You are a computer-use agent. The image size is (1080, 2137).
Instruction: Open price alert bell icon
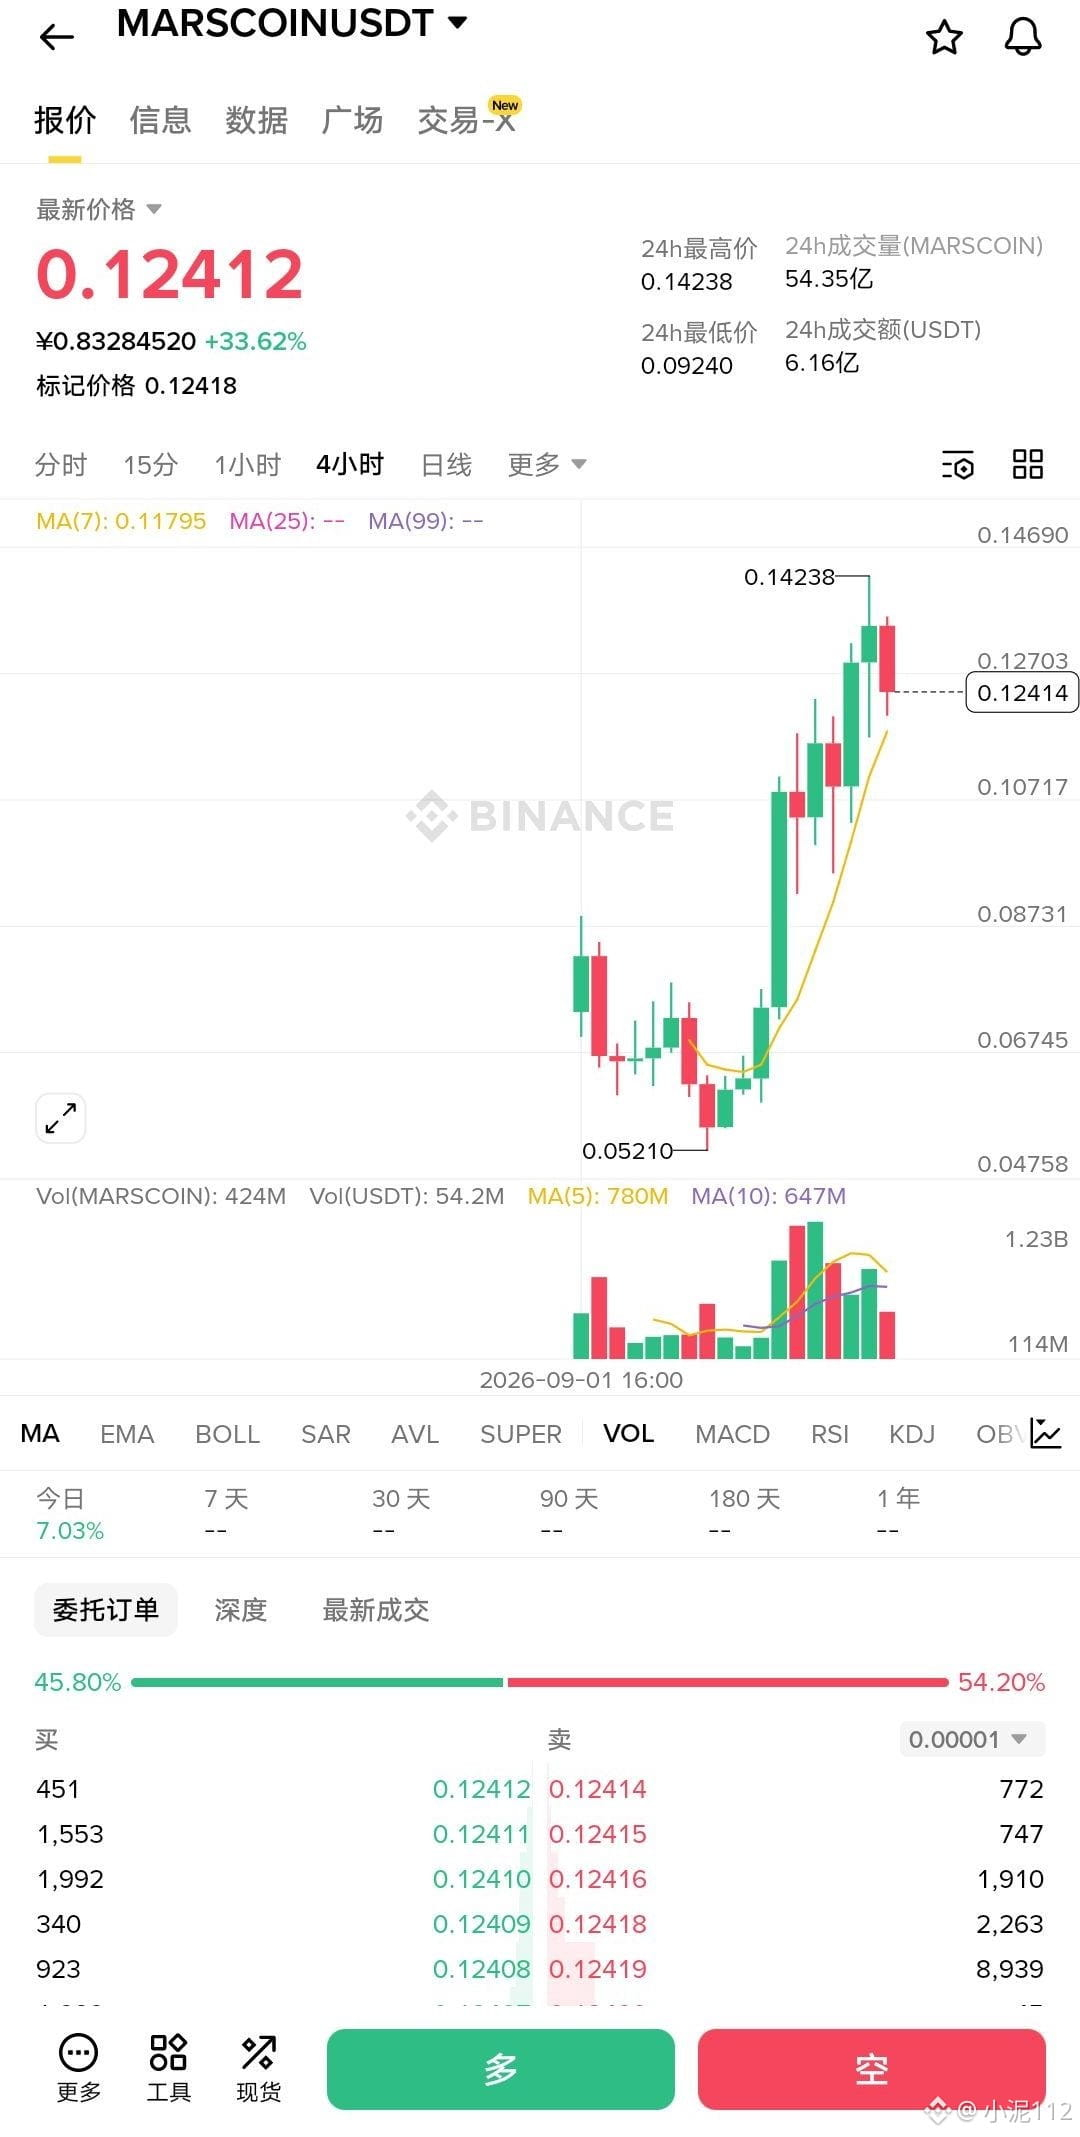tap(1022, 38)
